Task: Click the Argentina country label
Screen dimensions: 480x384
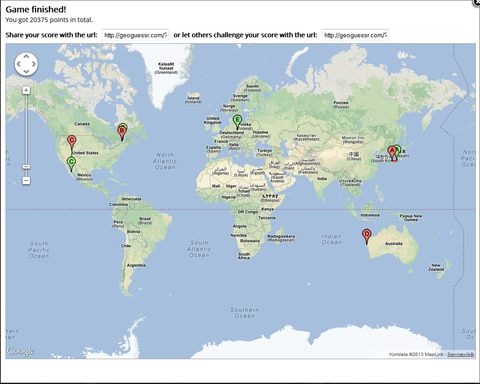Action: (136, 265)
